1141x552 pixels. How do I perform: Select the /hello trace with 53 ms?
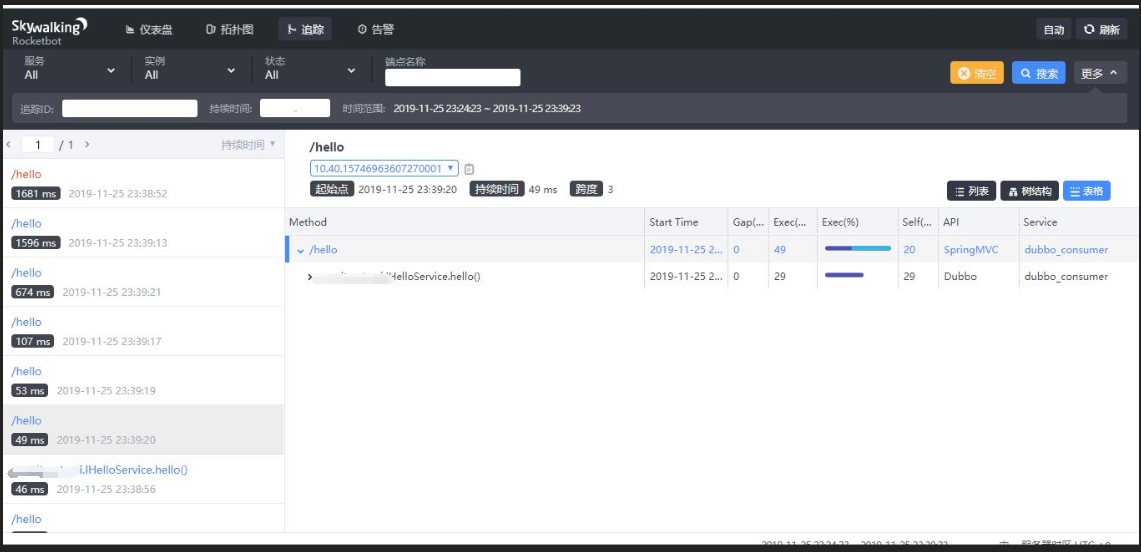click(x=143, y=380)
